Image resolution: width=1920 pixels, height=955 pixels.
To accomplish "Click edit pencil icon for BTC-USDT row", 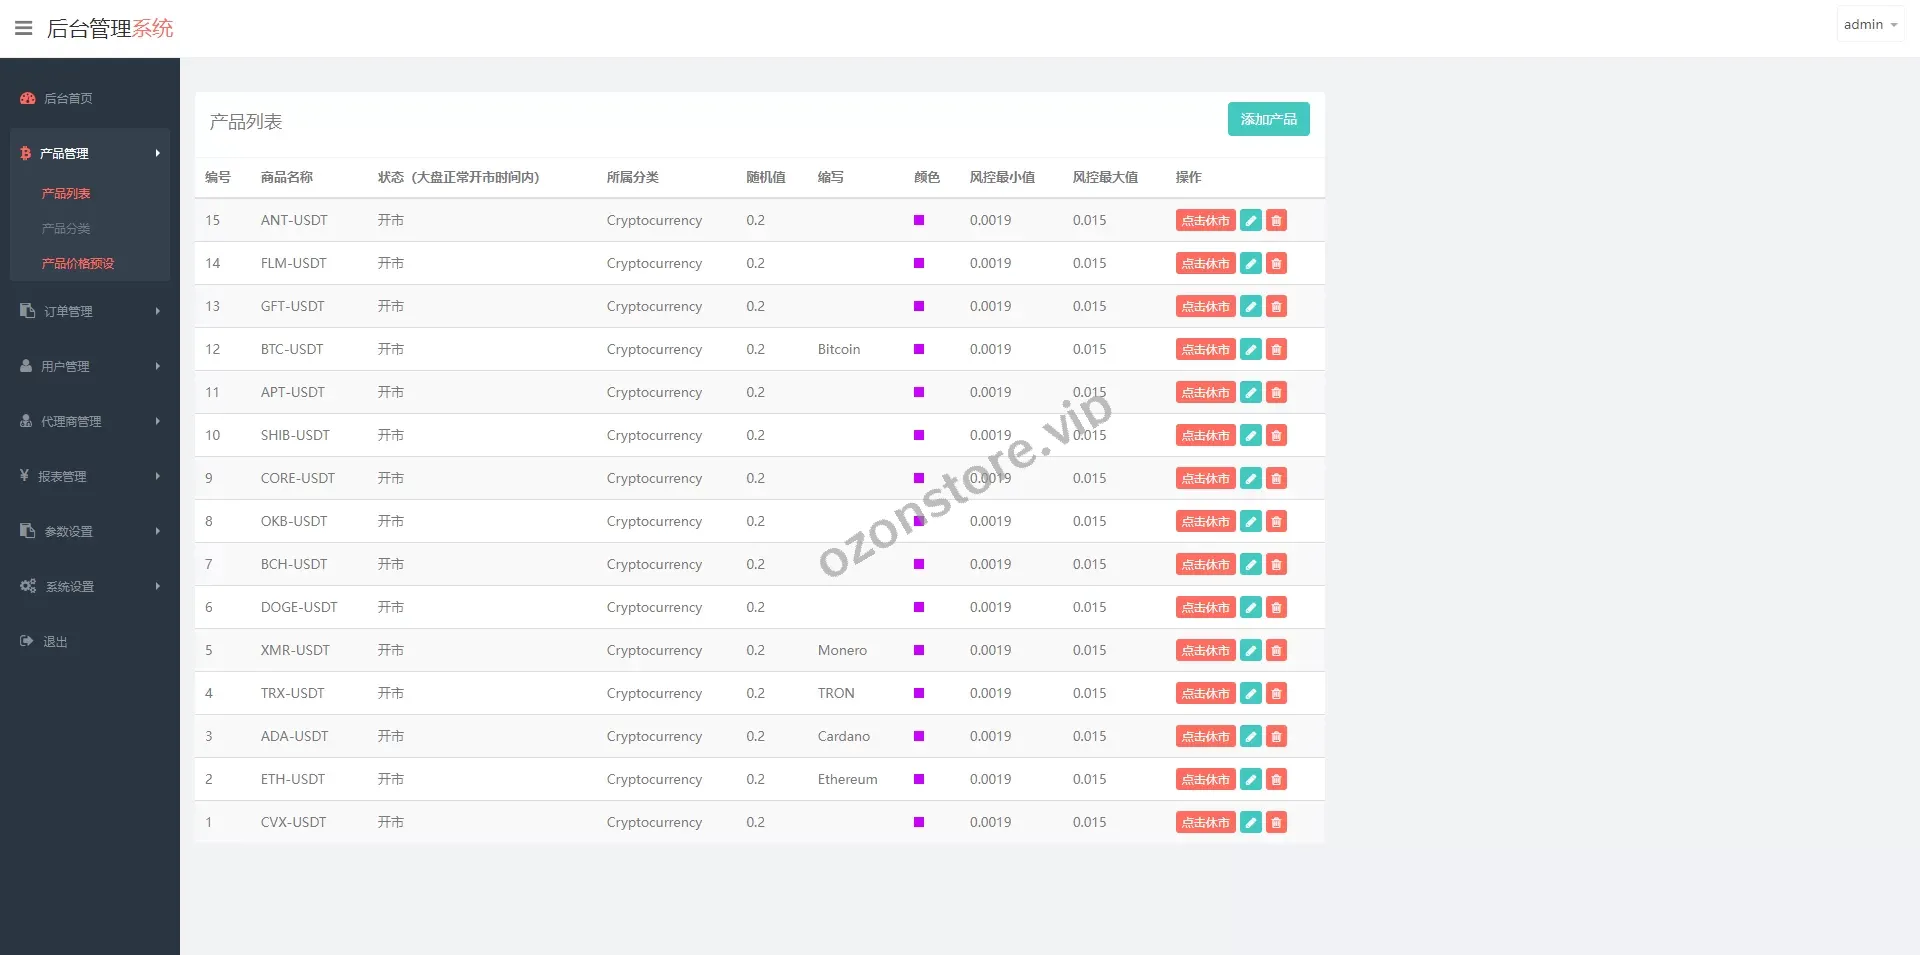I will tap(1250, 350).
